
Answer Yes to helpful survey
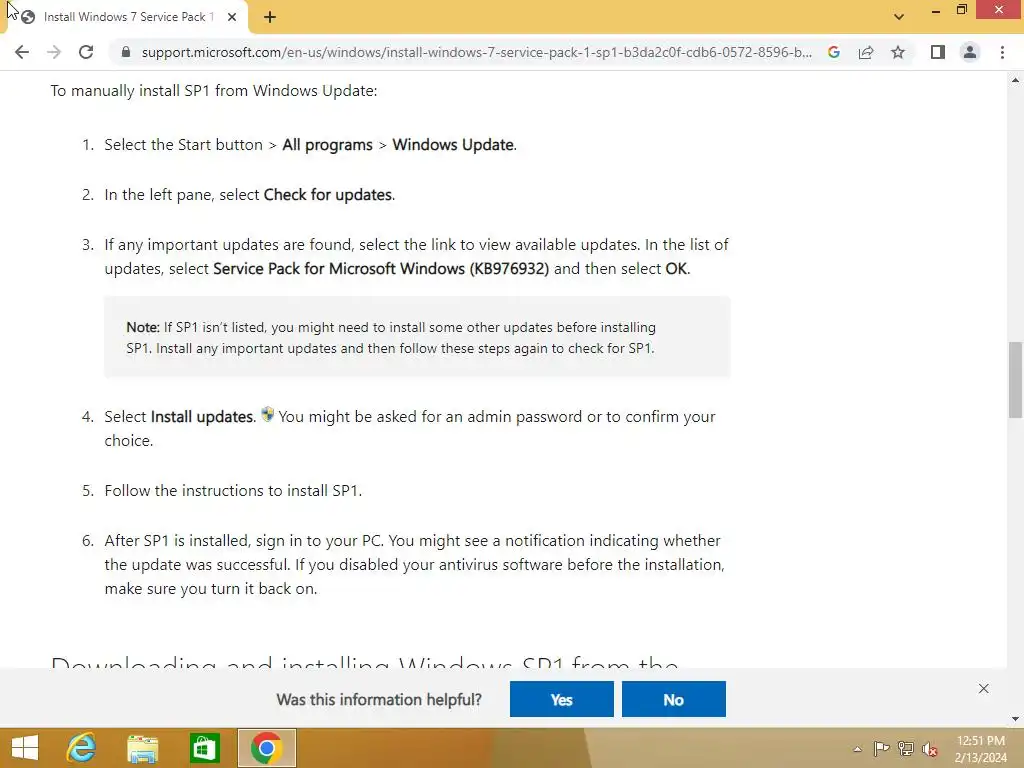(x=562, y=699)
